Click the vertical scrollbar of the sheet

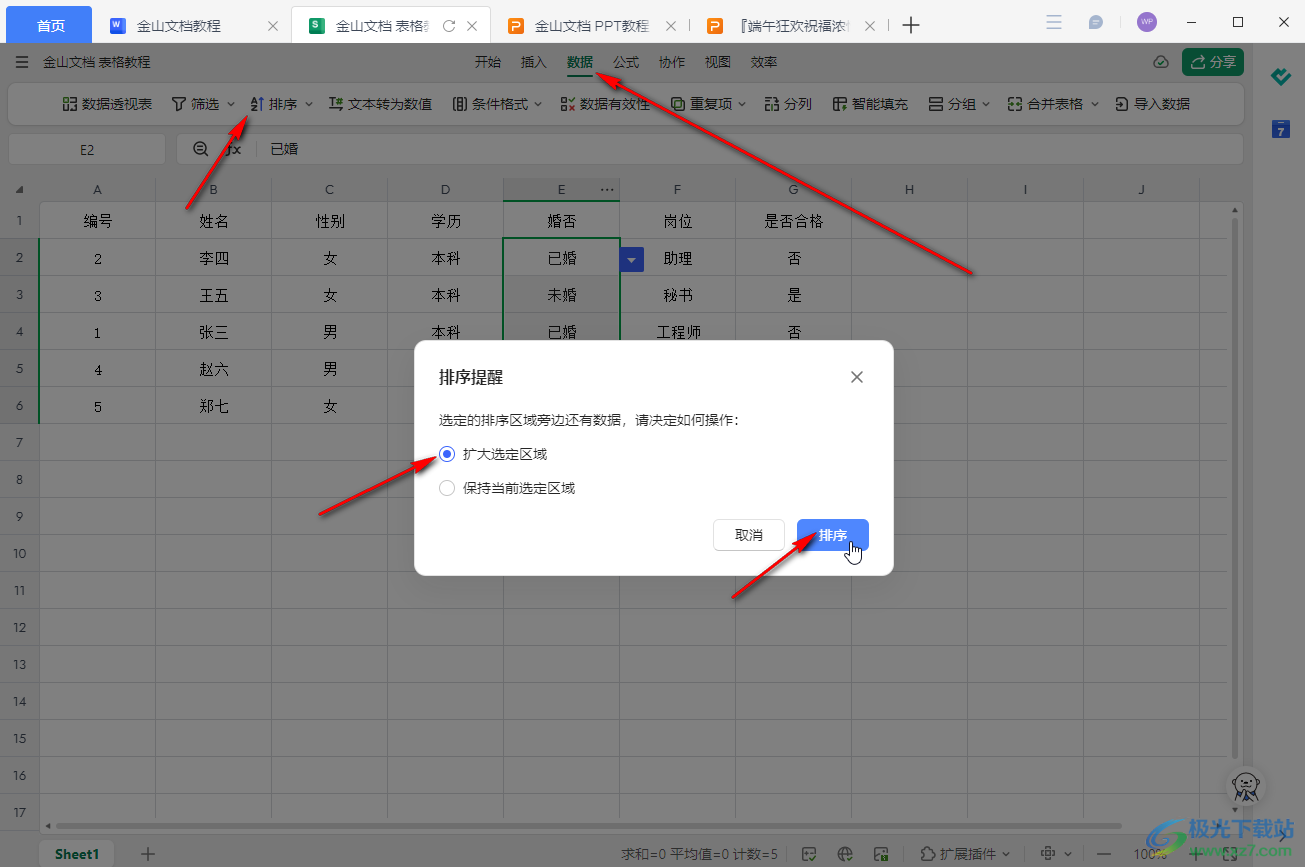[1236, 488]
